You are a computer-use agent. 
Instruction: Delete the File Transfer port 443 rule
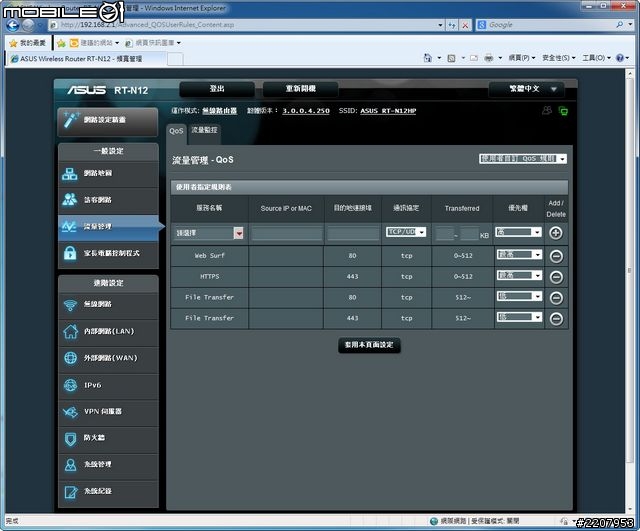556,319
